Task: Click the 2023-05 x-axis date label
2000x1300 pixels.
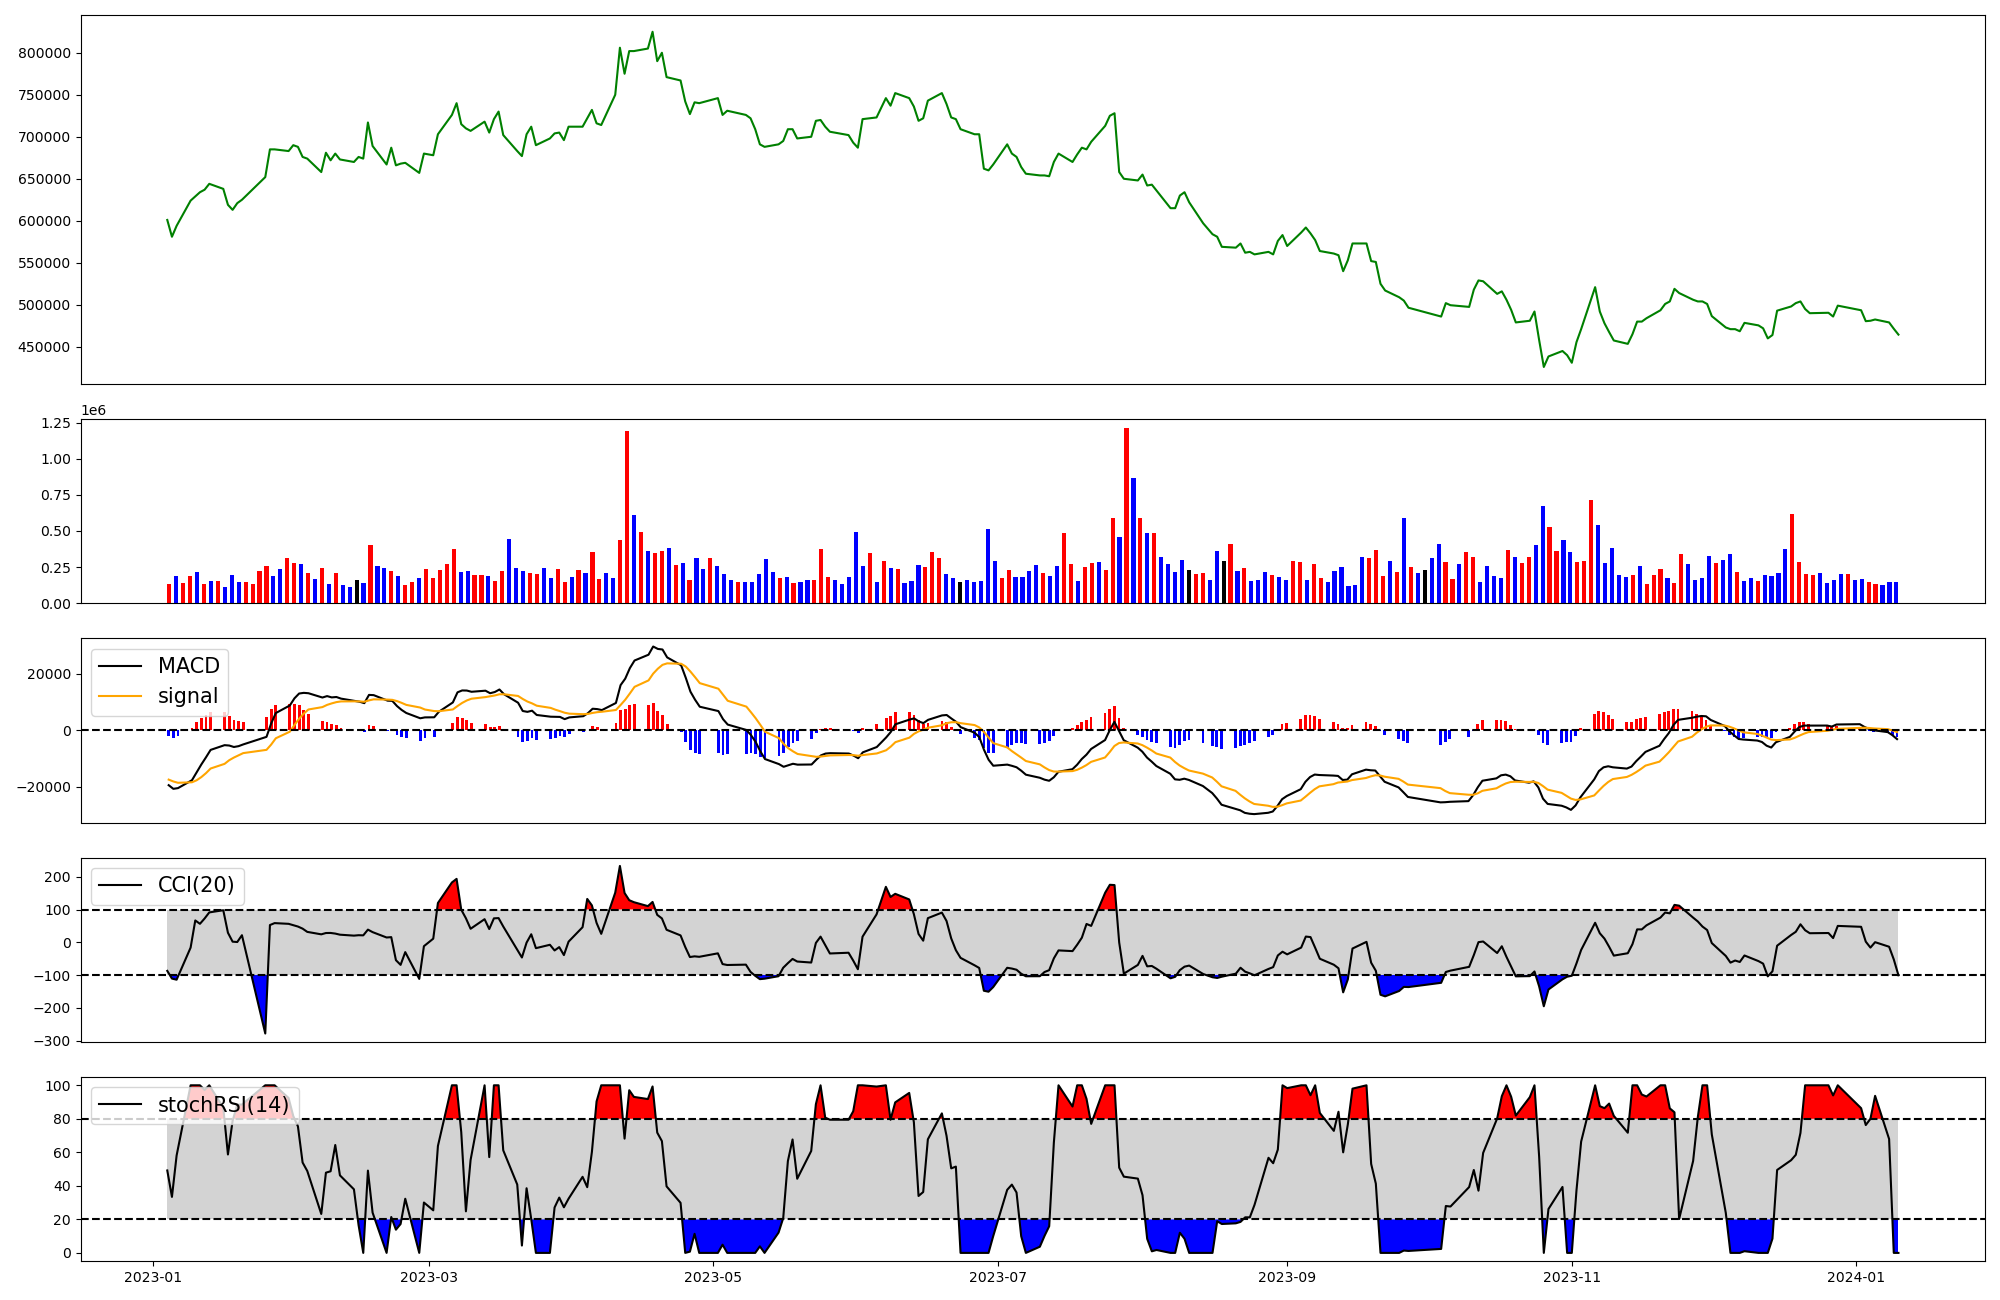Action: [x=713, y=1277]
